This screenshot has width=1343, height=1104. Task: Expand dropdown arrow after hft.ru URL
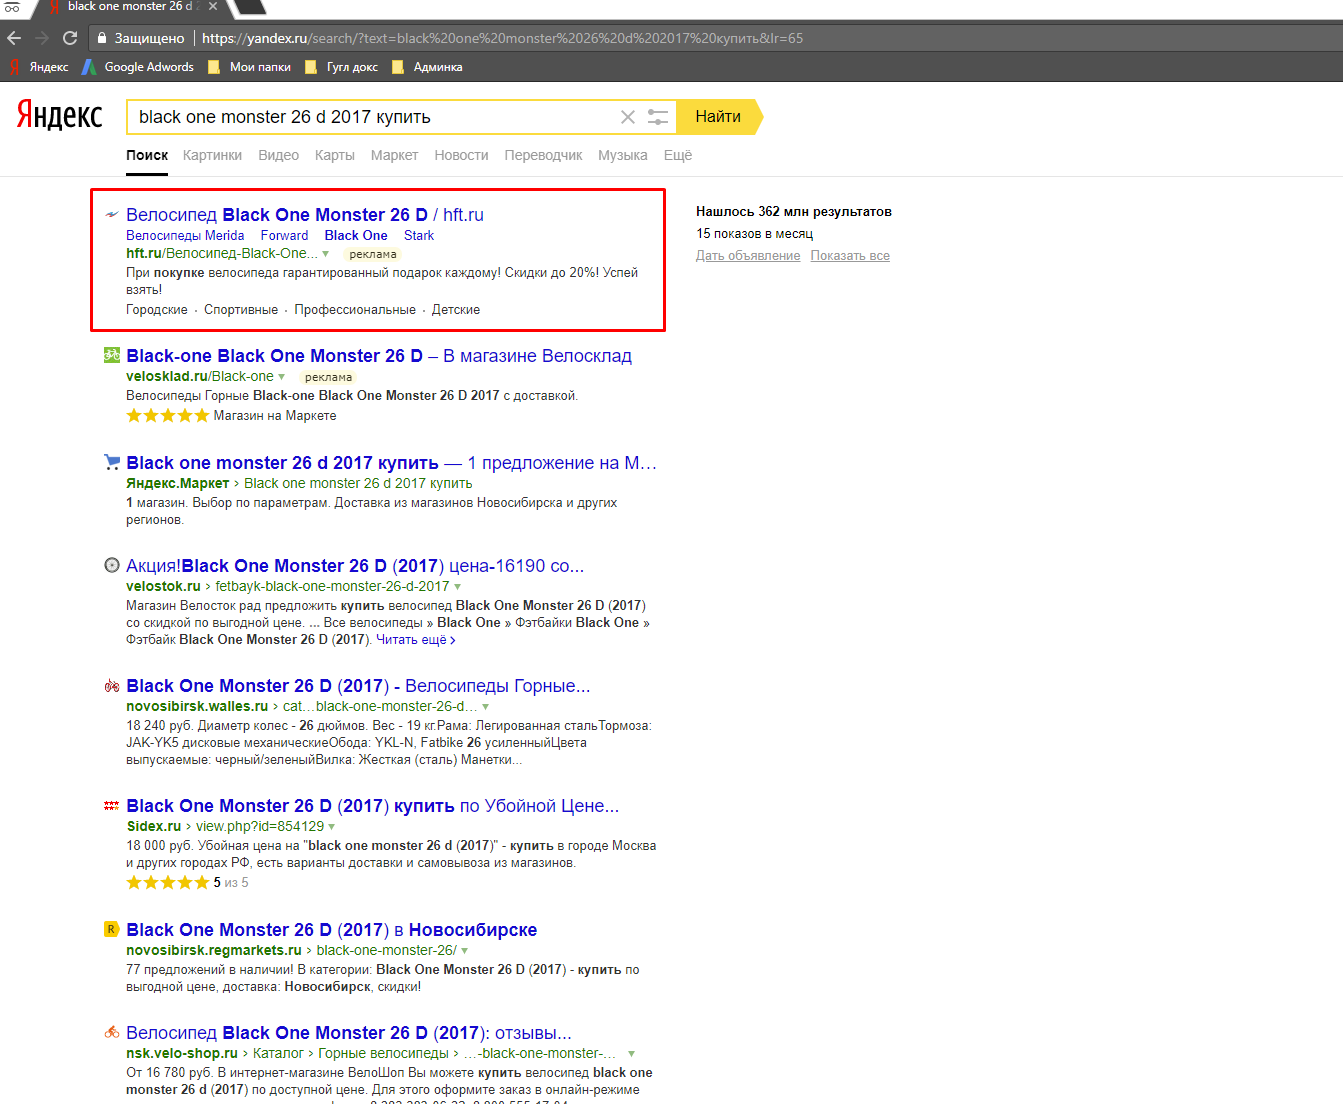[x=325, y=254]
